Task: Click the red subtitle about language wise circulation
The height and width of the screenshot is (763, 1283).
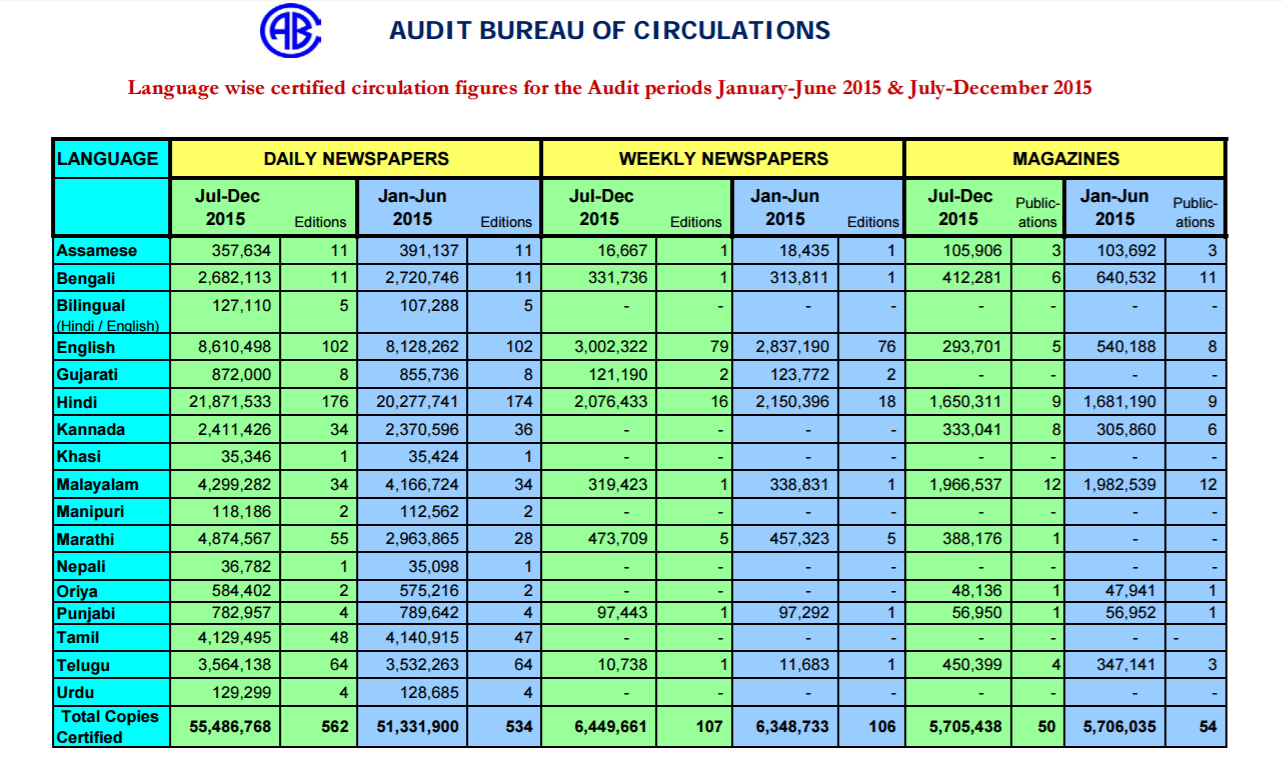Action: point(610,88)
